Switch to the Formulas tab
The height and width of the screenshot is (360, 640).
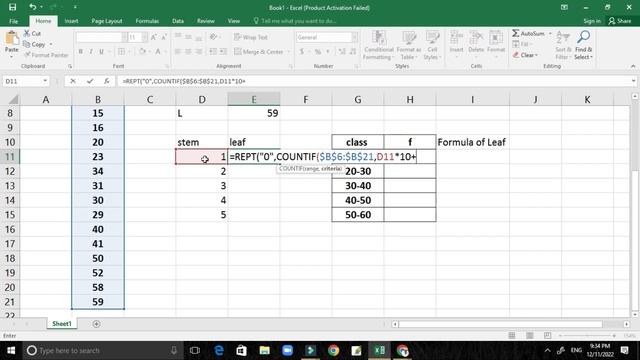point(147,21)
